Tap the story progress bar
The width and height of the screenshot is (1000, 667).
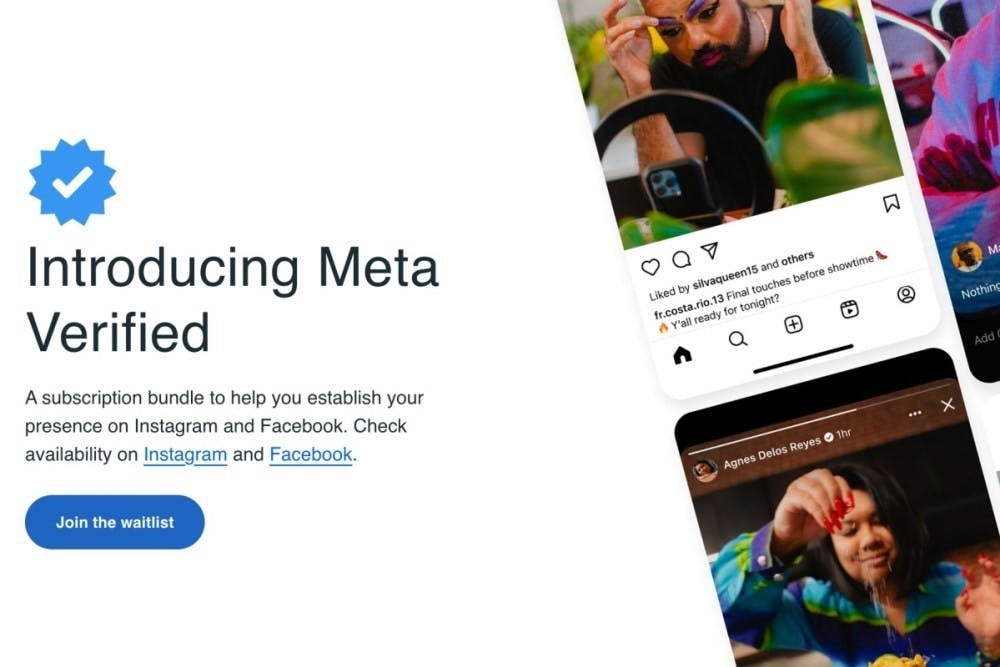tap(818, 417)
